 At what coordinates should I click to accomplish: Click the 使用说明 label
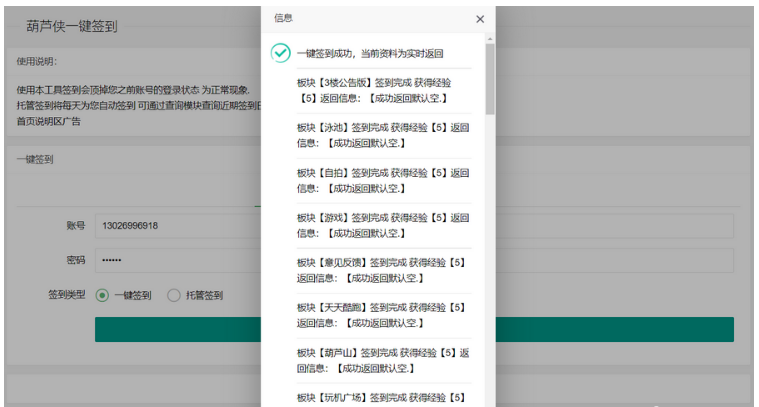37,61
